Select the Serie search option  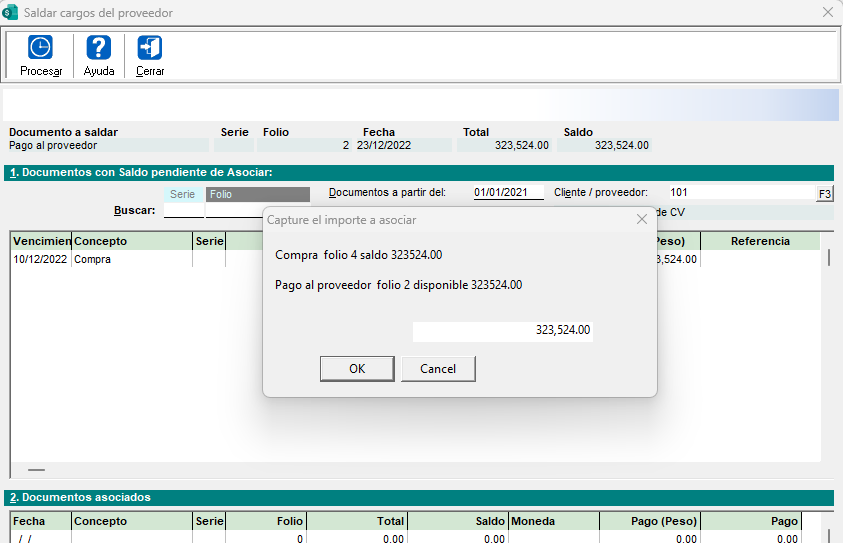pos(183,194)
